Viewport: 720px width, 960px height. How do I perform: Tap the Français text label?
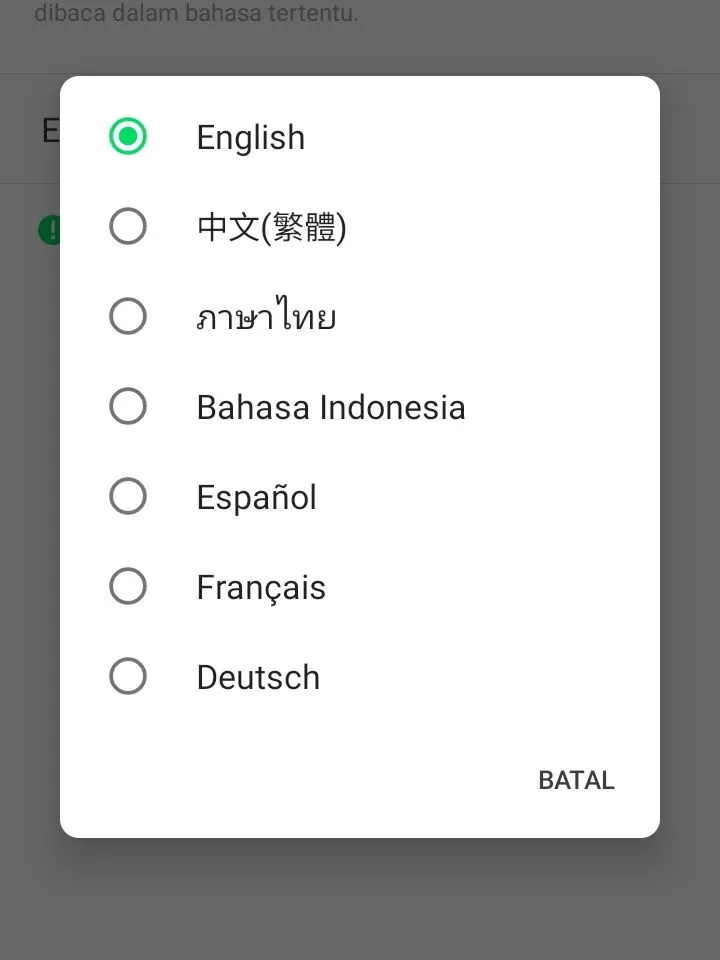260,587
